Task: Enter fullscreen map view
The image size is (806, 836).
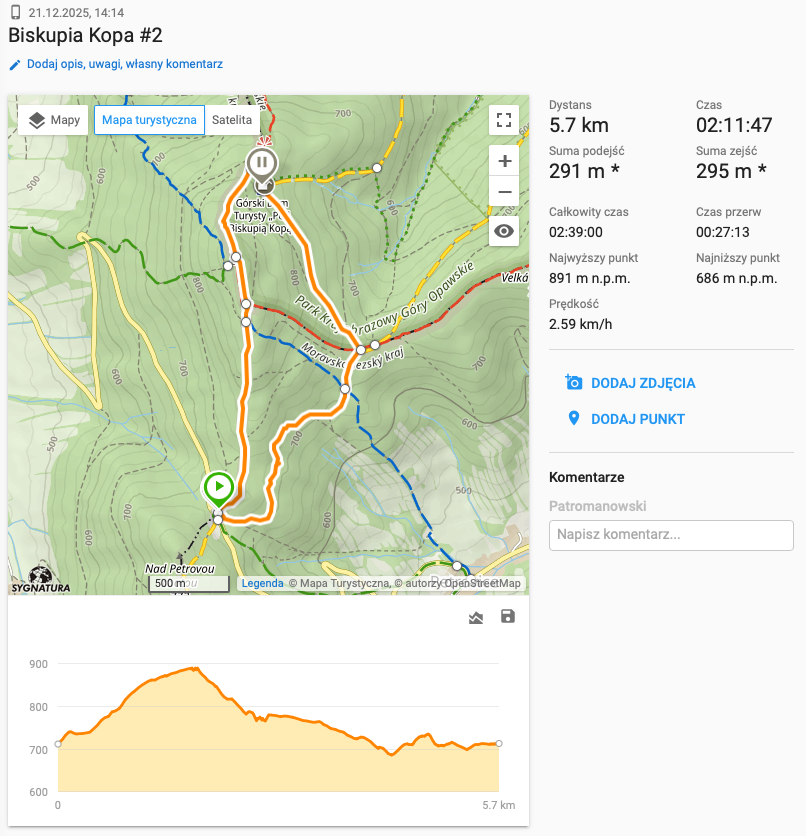Action: click(504, 121)
